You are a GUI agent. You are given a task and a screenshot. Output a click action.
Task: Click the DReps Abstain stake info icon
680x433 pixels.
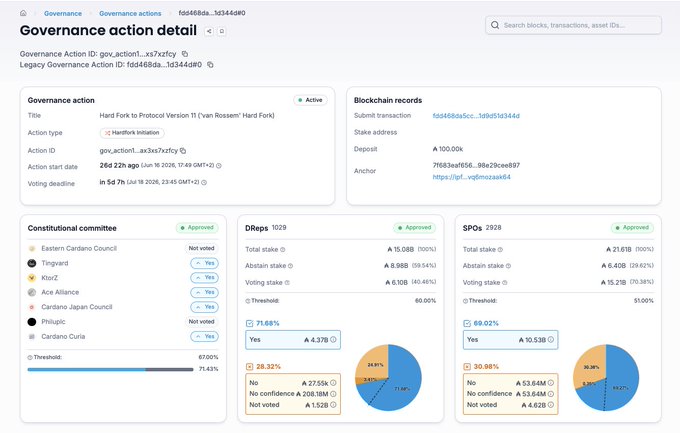(x=291, y=266)
